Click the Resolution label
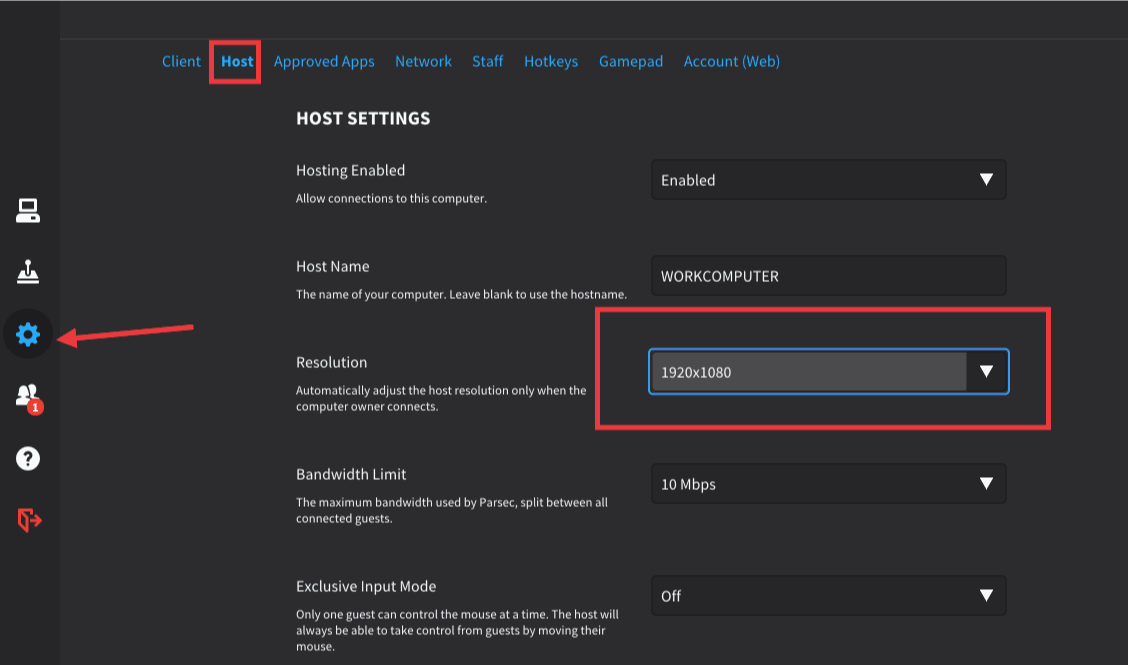 pos(332,362)
